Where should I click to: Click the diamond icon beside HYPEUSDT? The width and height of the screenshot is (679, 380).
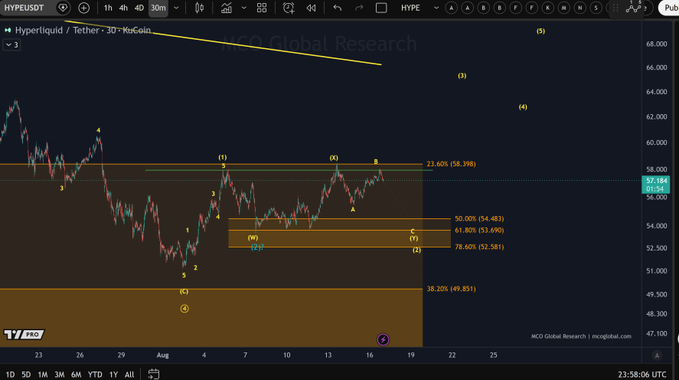coord(63,8)
